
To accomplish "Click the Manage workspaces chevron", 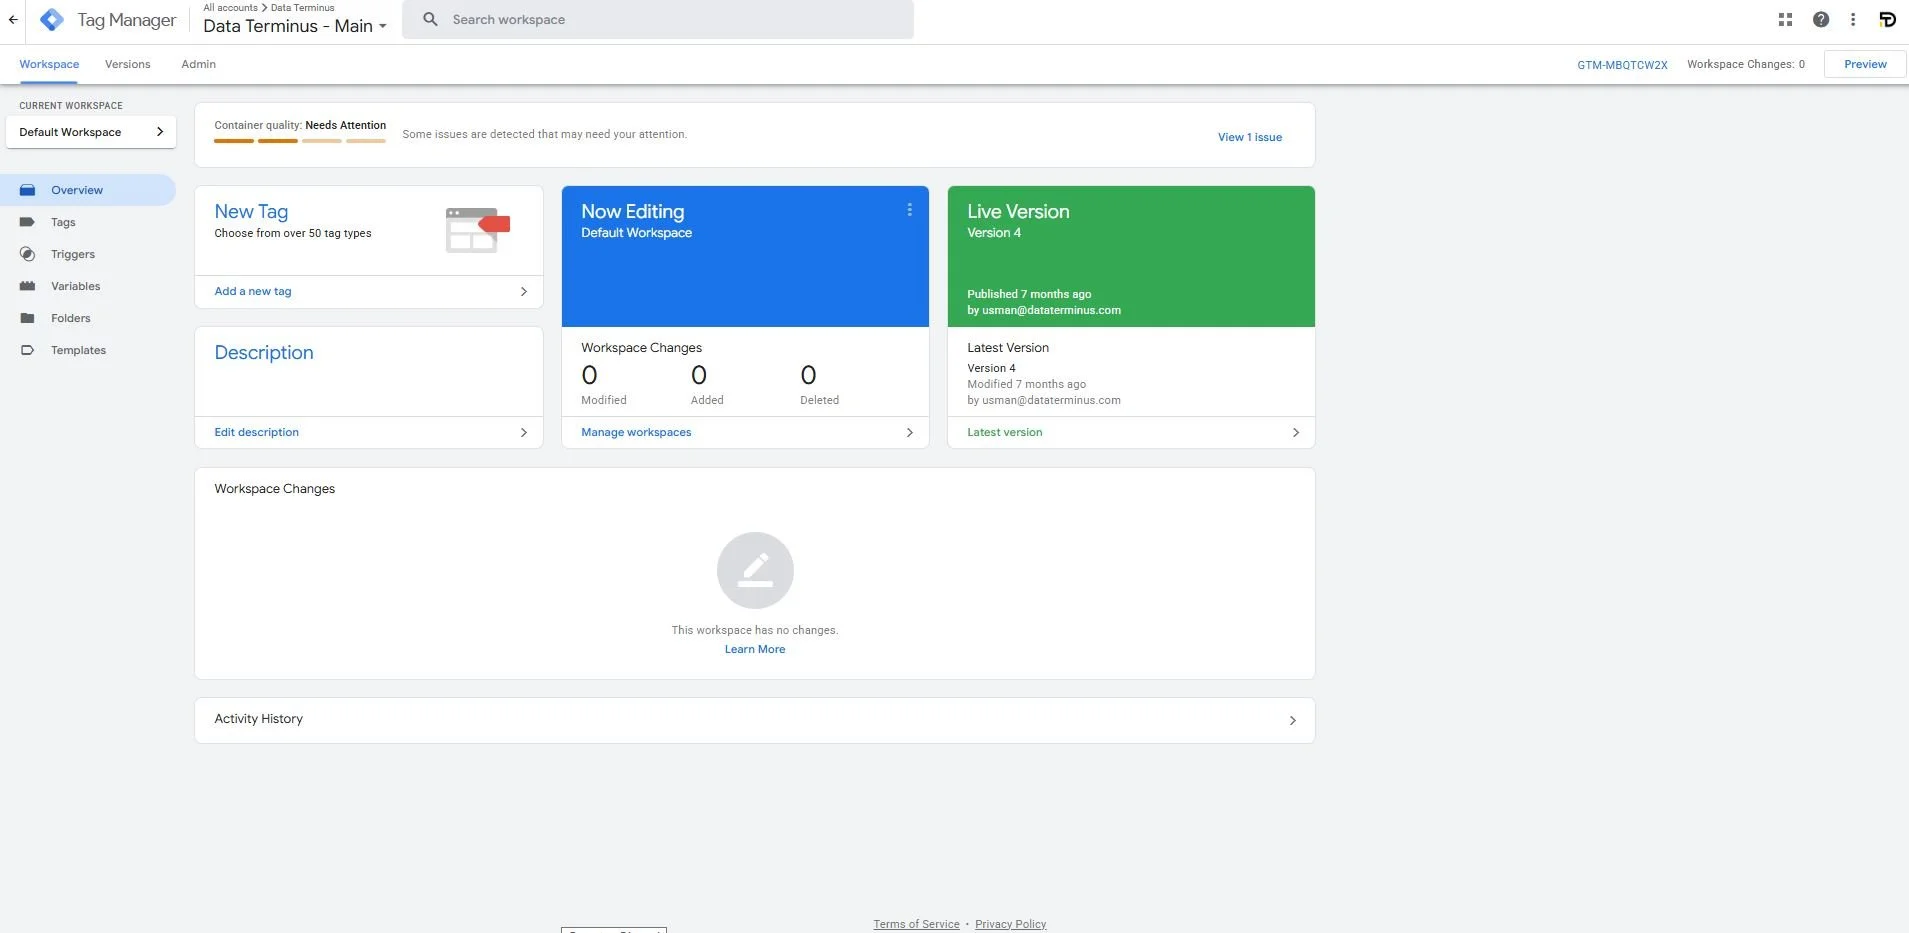I will tap(909, 432).
